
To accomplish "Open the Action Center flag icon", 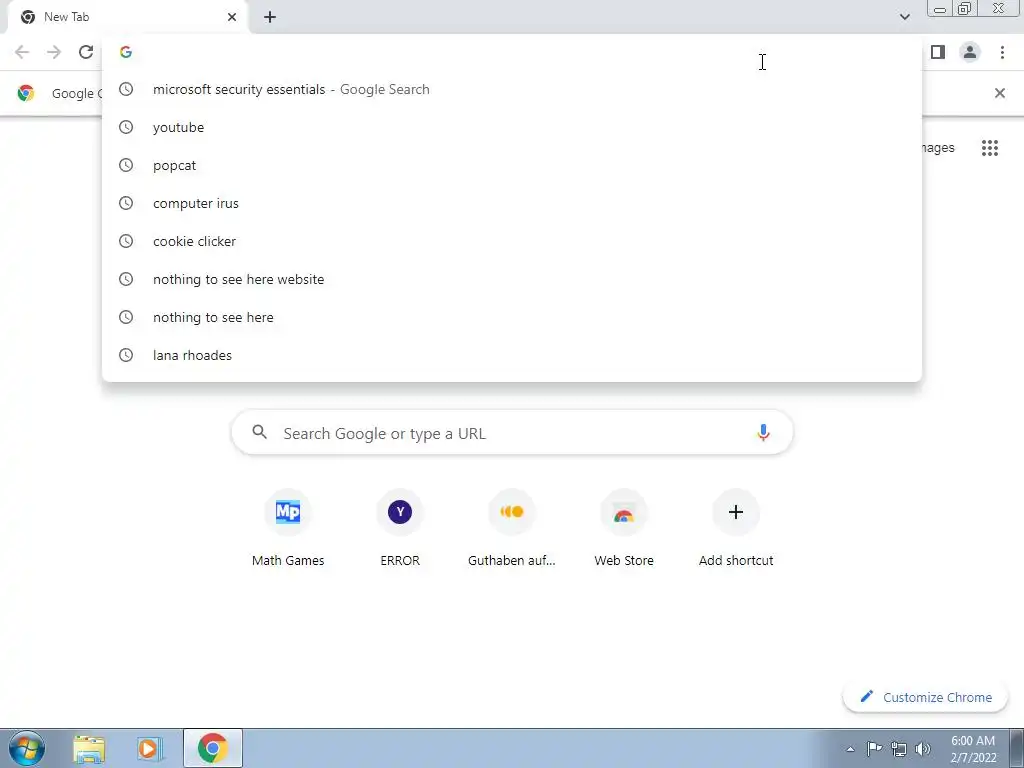I will [874, 748].
